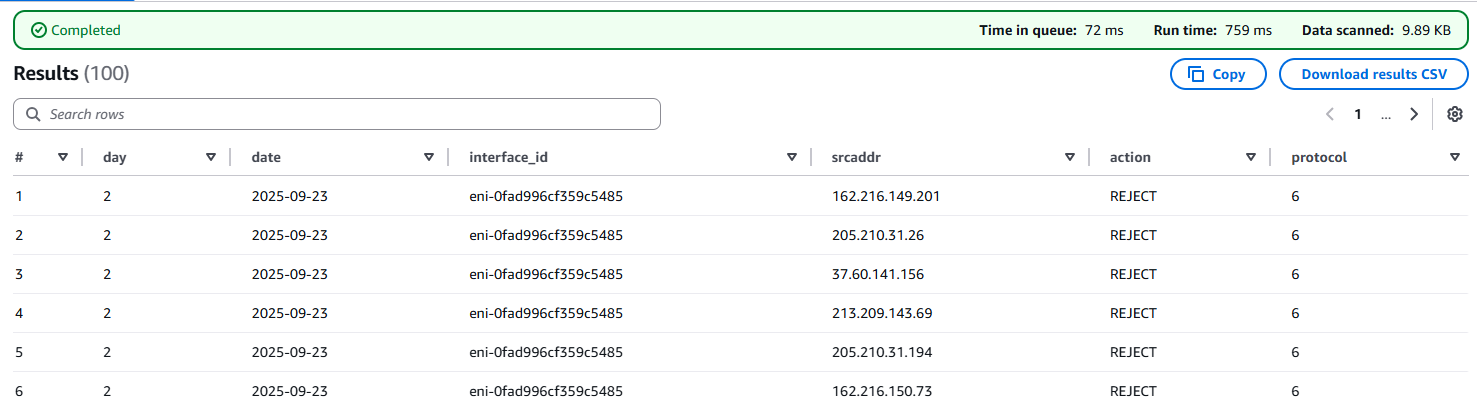Sort by the # column arrow

pos(63,157)
